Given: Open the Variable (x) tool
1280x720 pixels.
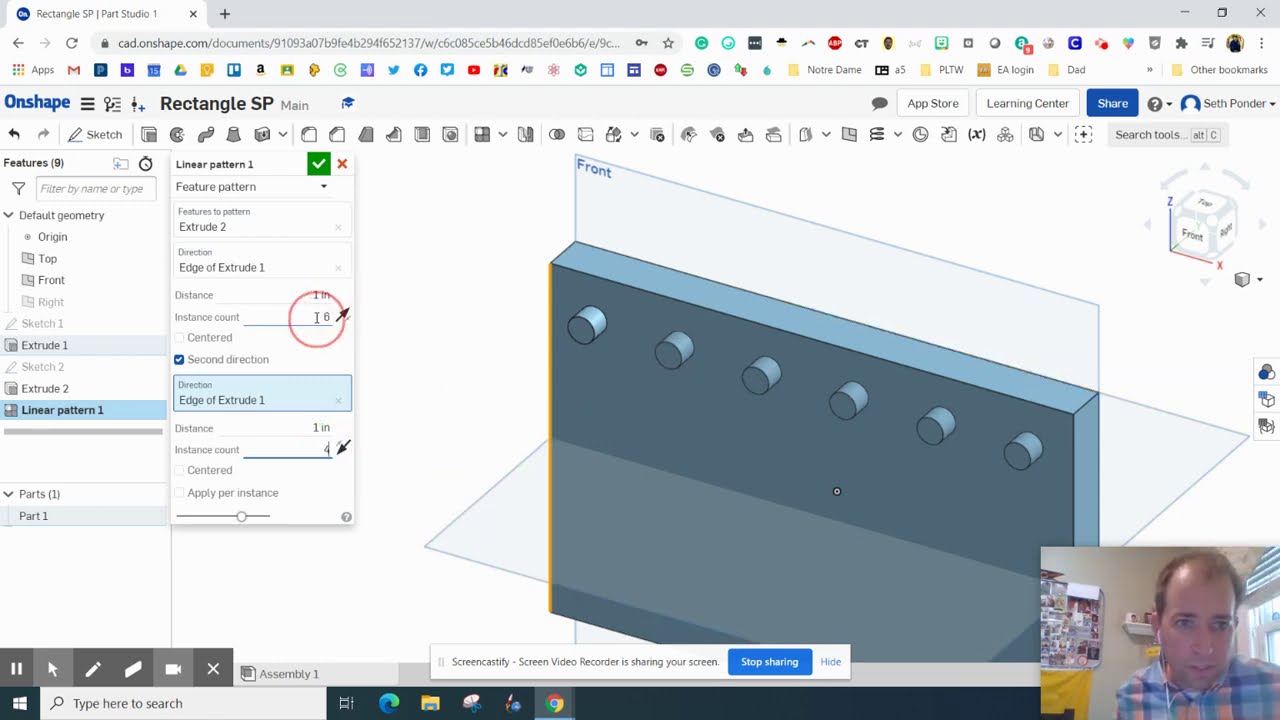Looking at the screenshot, I should pos(977,134).
